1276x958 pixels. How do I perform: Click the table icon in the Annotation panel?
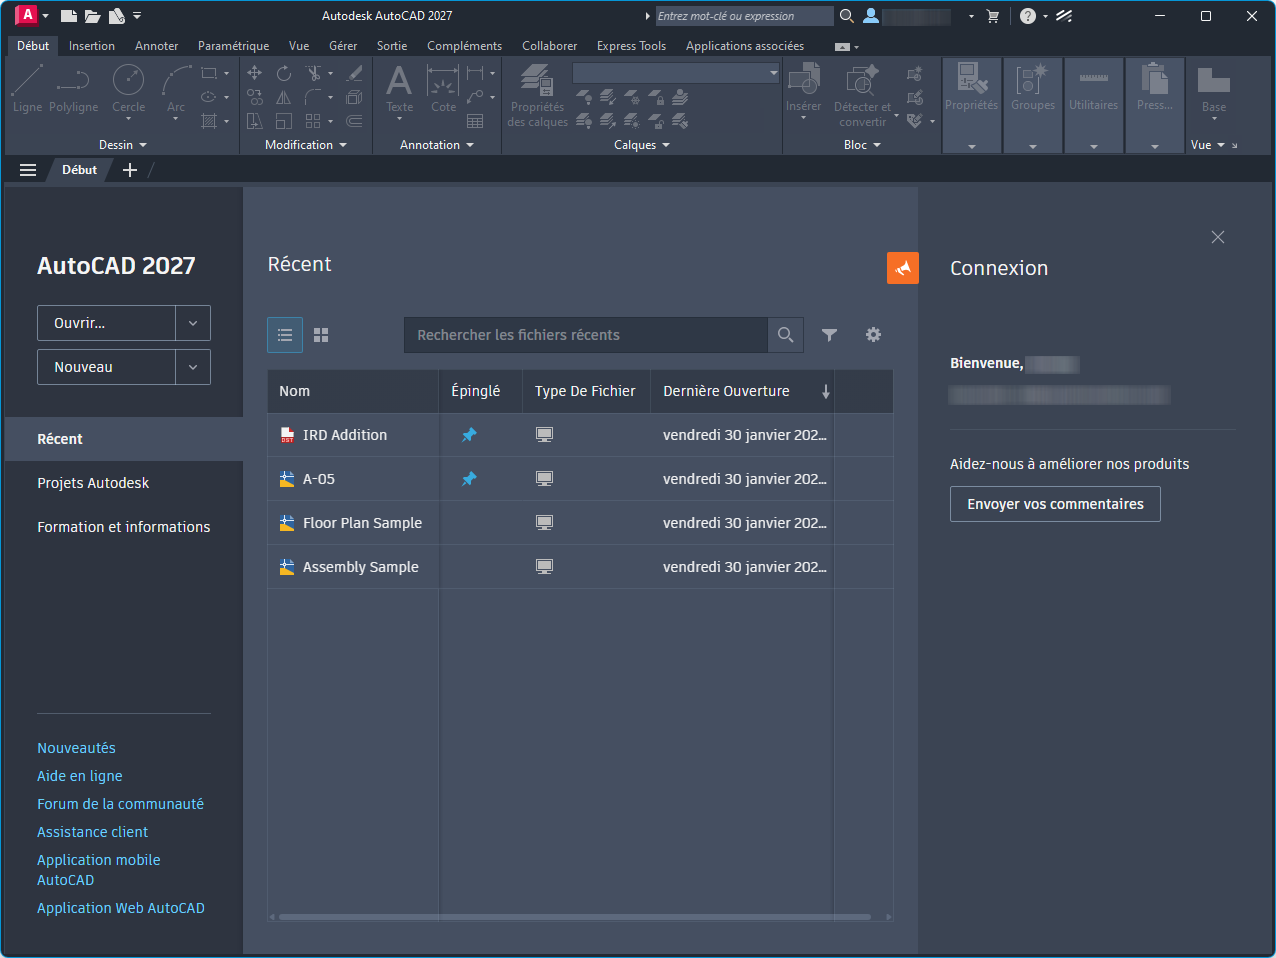[x=475, y=121]
